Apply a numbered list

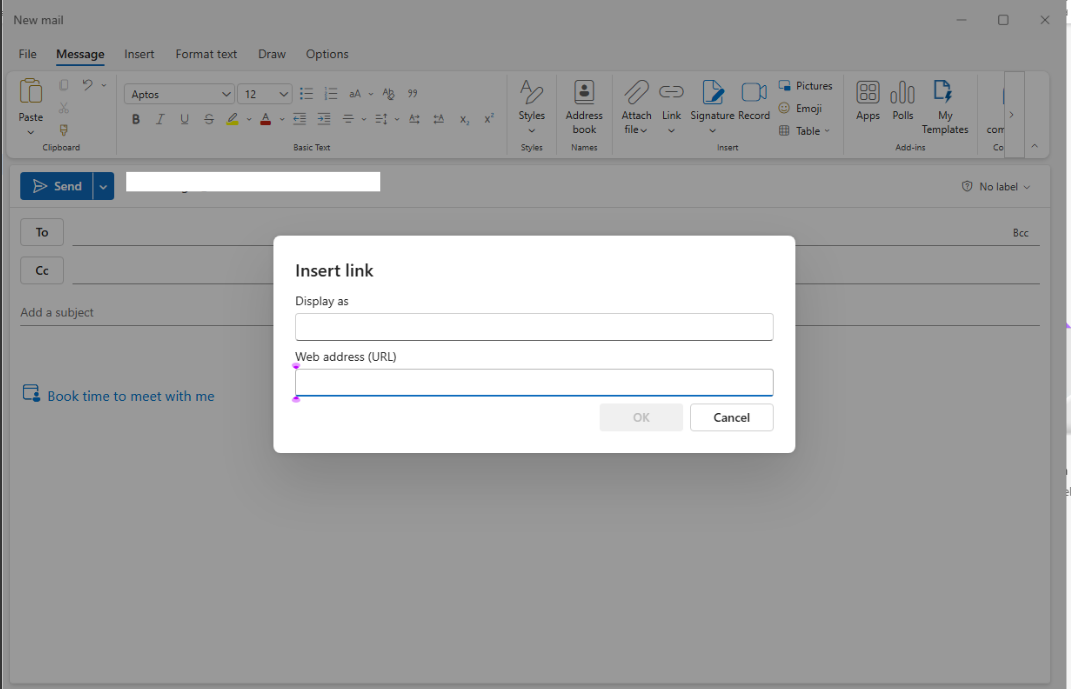point(331,94)
